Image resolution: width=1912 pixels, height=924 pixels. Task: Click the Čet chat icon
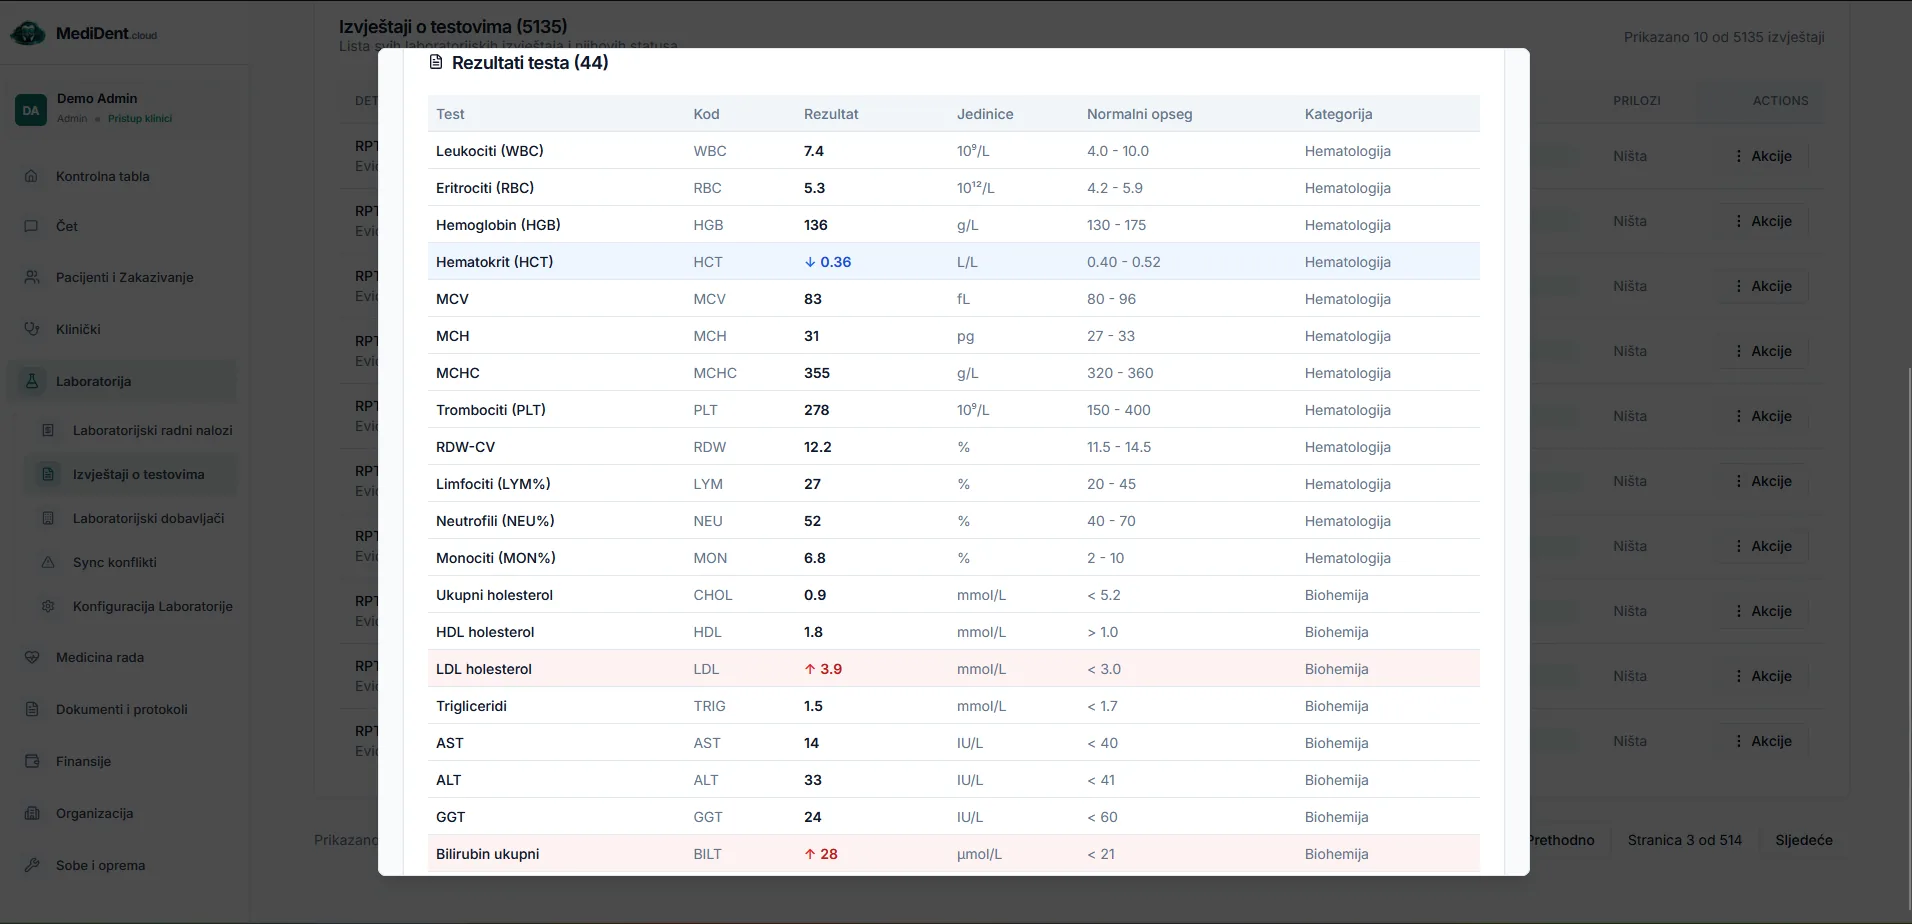[31, 226]
